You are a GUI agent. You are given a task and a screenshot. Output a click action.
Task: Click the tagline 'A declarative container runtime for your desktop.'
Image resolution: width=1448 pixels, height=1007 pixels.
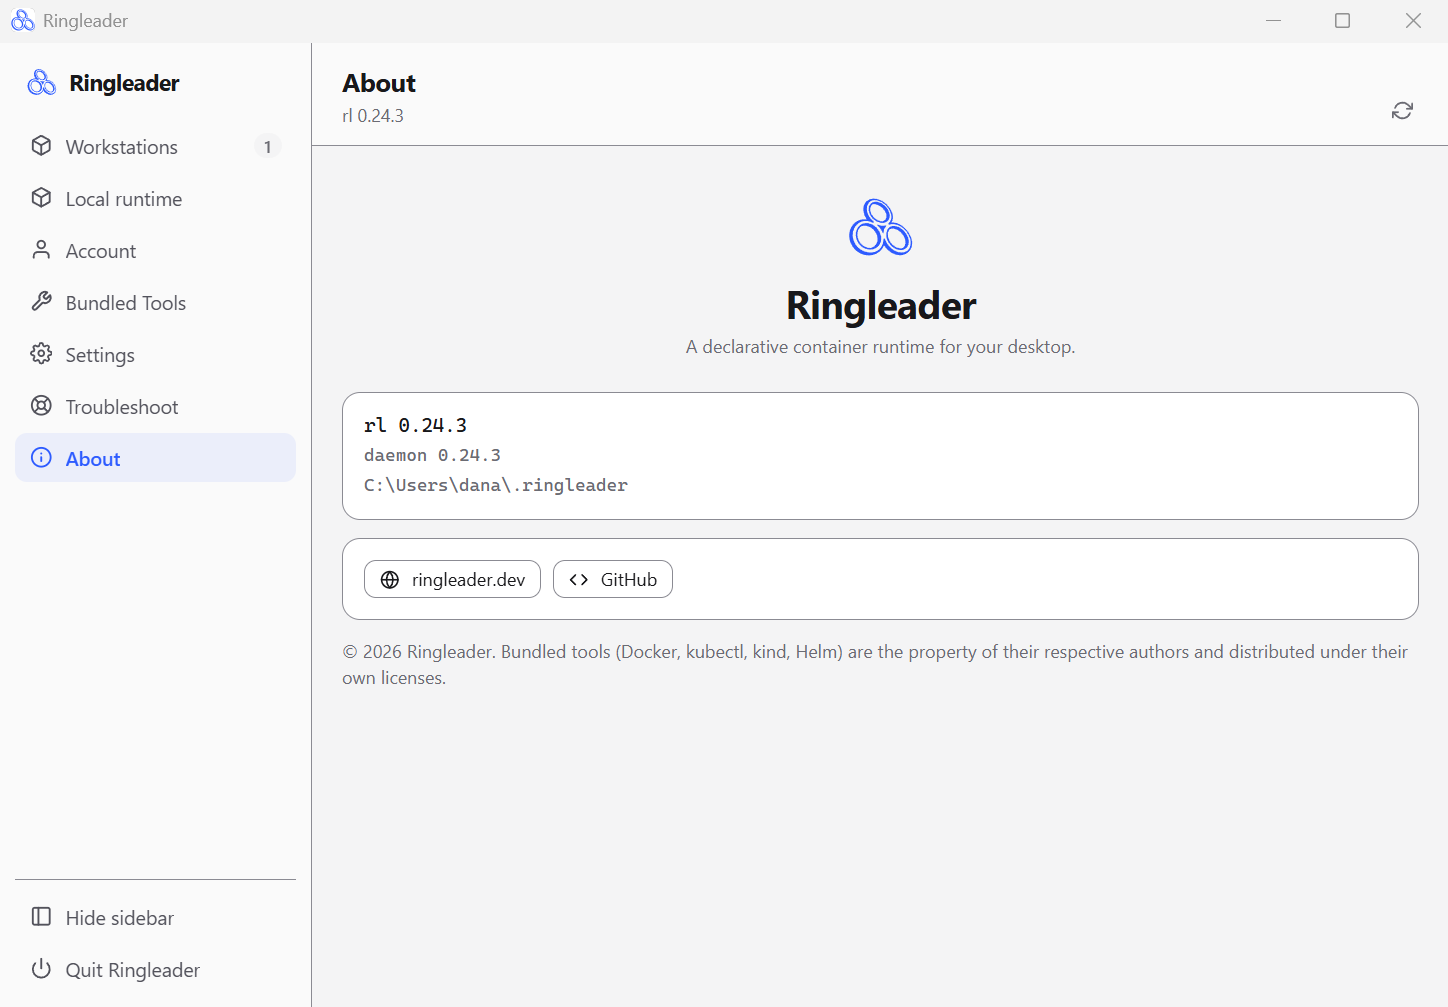(x=881, y=347)
